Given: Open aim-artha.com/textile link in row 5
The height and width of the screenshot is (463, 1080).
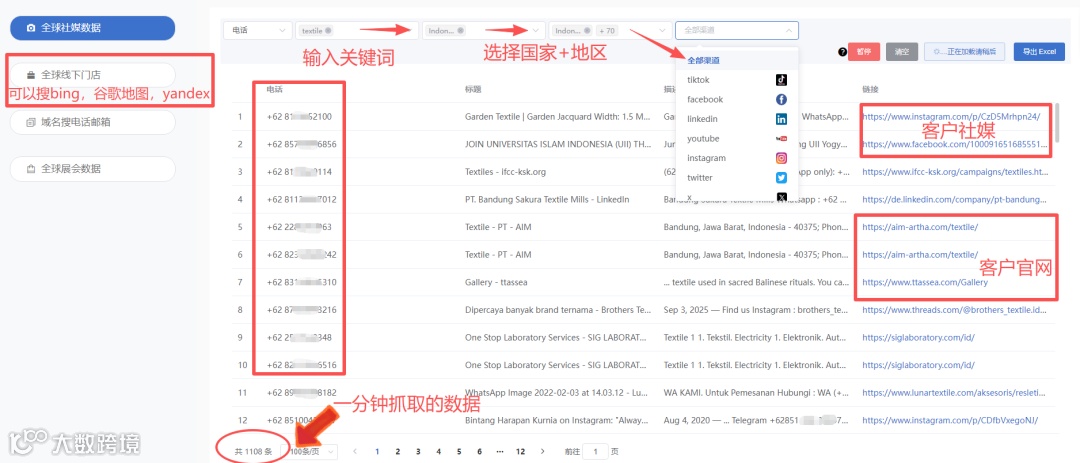Looking at the screenshot, I should click(x=920, y=227).
